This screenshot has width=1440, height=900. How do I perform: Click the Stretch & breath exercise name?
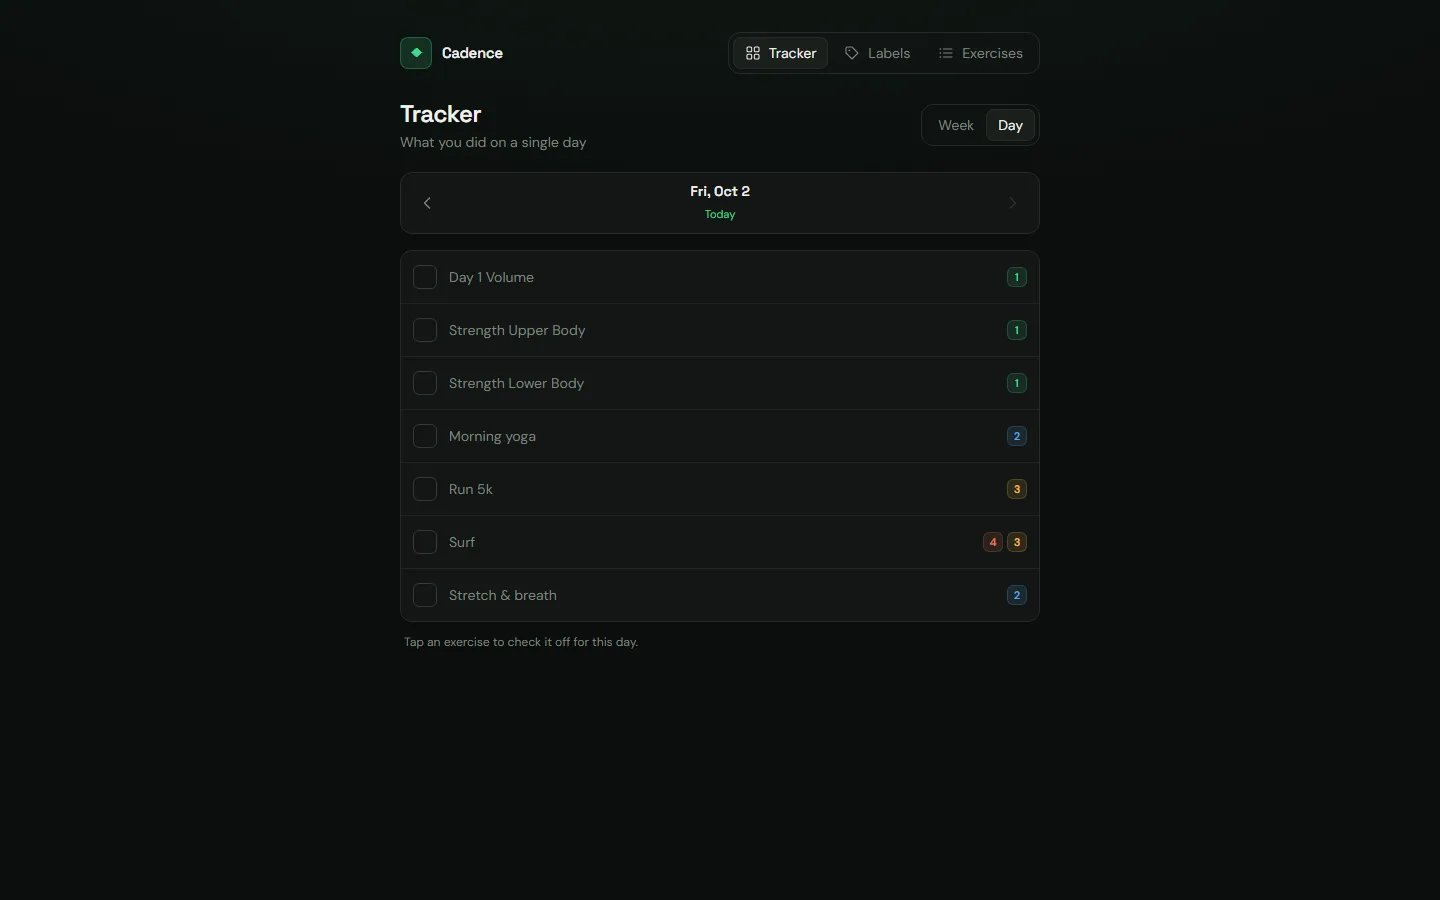(503, 595)
